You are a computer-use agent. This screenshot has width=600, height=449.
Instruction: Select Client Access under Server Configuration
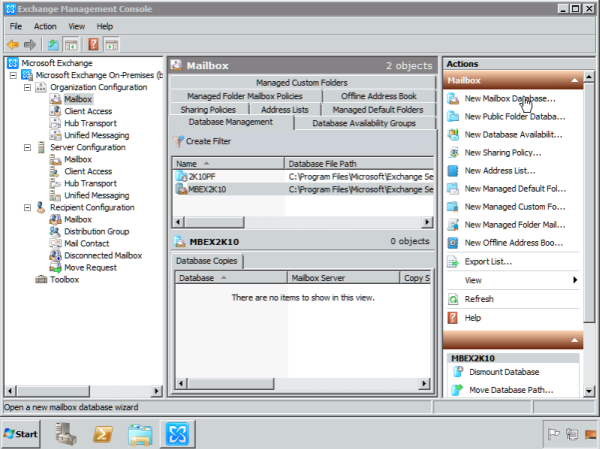[x=88, y=171]
